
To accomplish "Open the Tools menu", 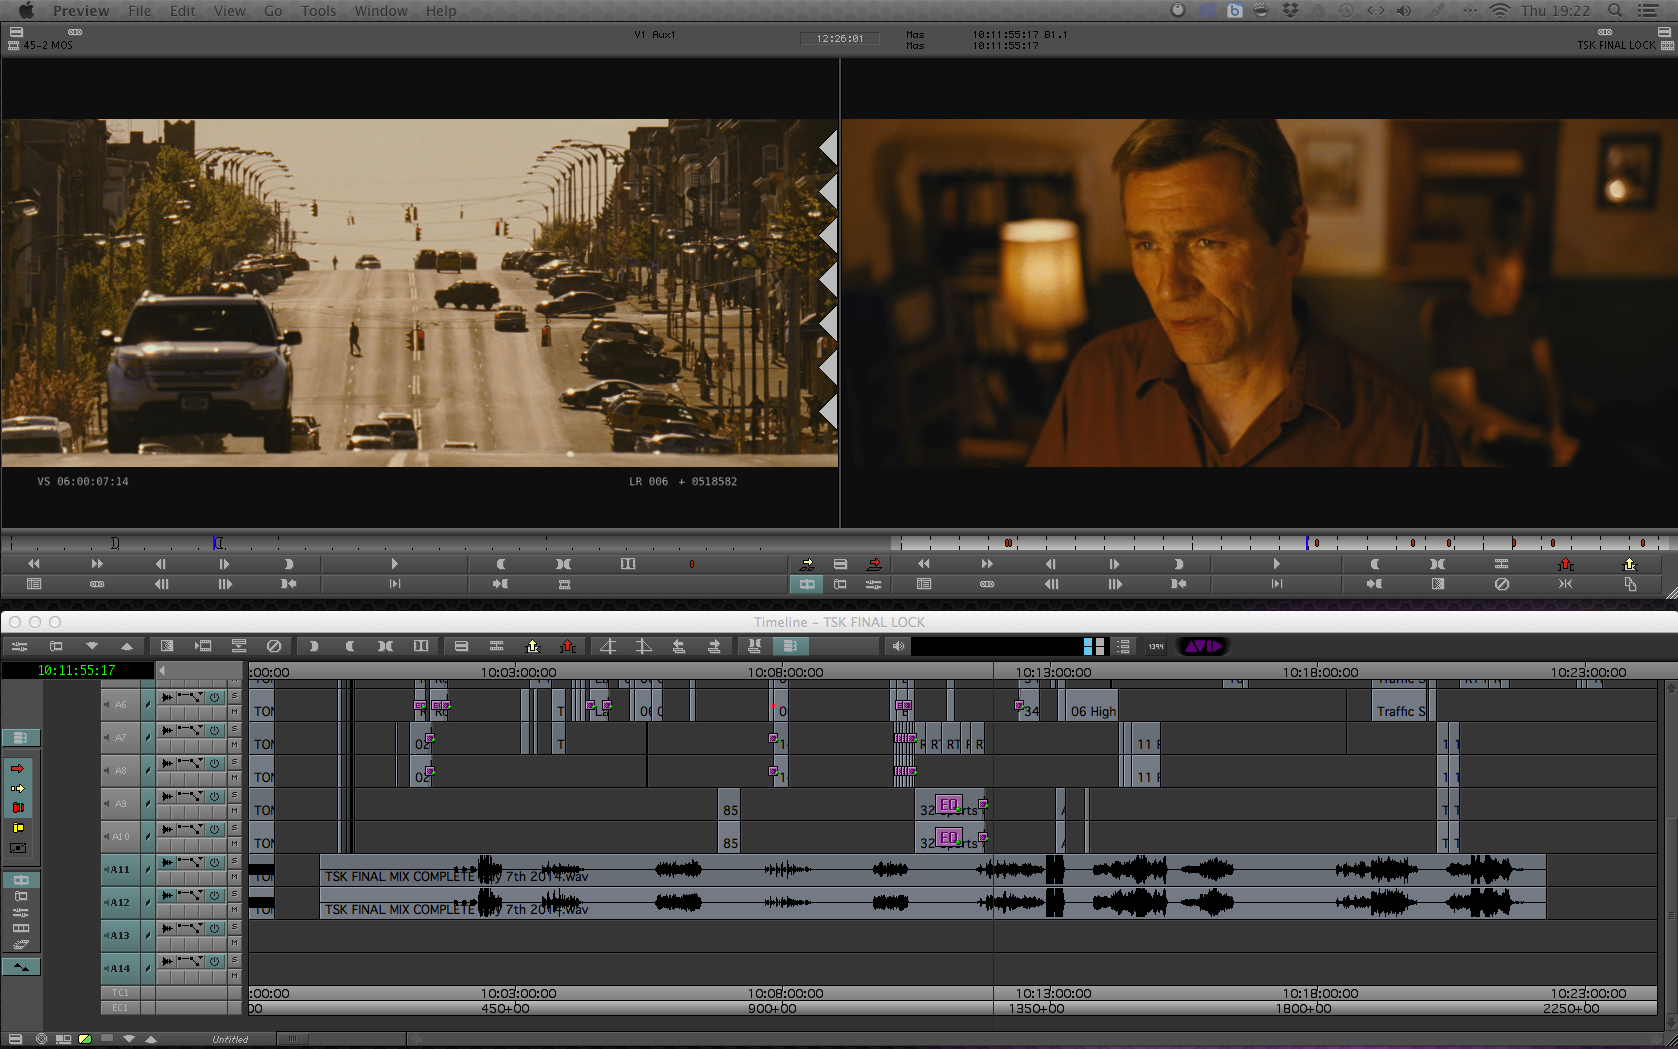I will tap(318, 11).
